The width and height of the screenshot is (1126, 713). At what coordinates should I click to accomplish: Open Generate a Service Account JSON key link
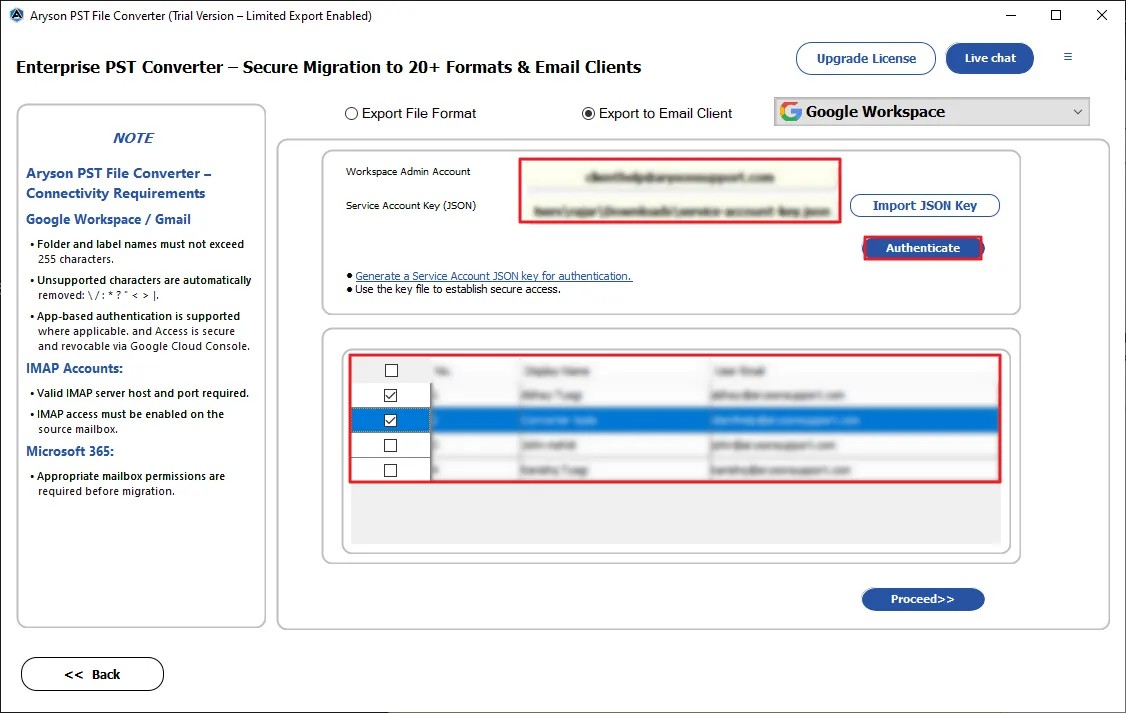(493, 276)
